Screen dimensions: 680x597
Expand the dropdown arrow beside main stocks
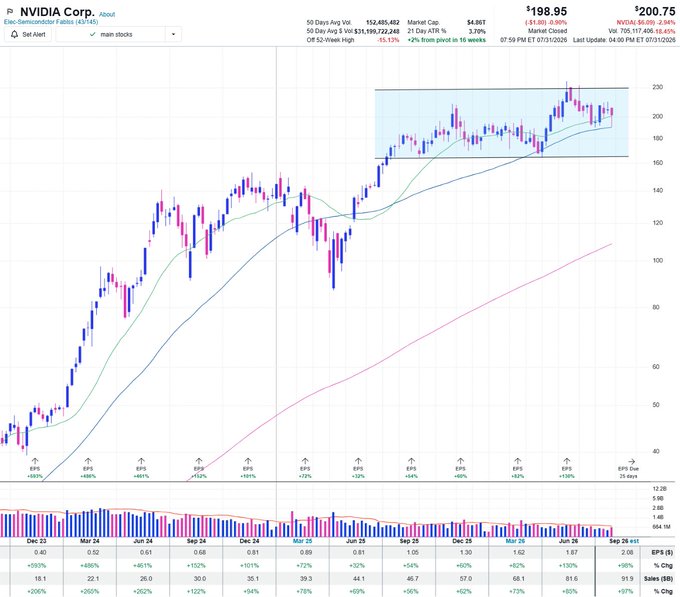[173, 34]
